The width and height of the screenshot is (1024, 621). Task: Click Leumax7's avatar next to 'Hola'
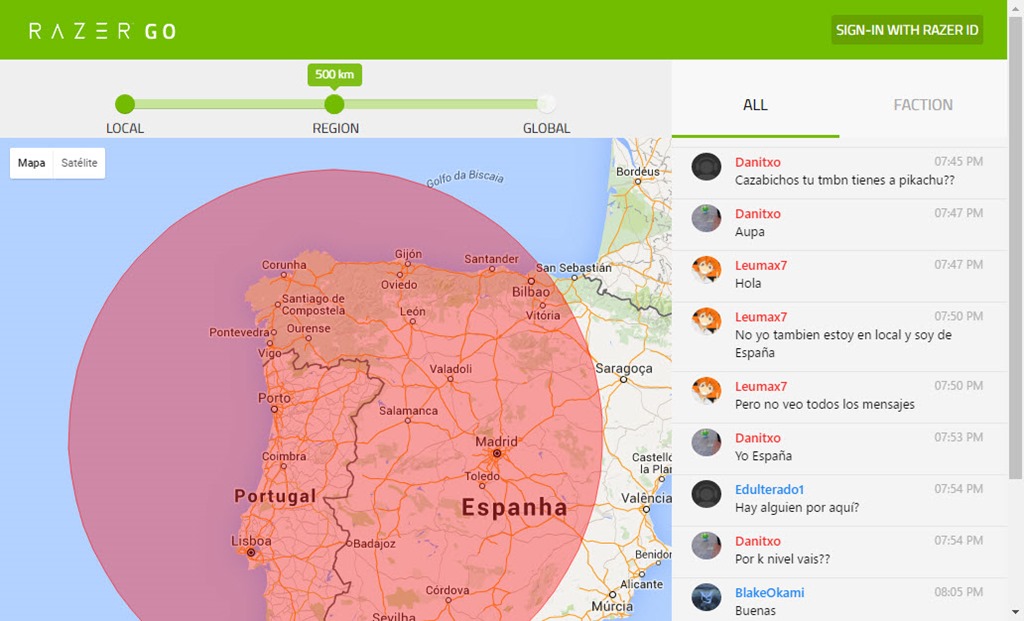[706, 270]
